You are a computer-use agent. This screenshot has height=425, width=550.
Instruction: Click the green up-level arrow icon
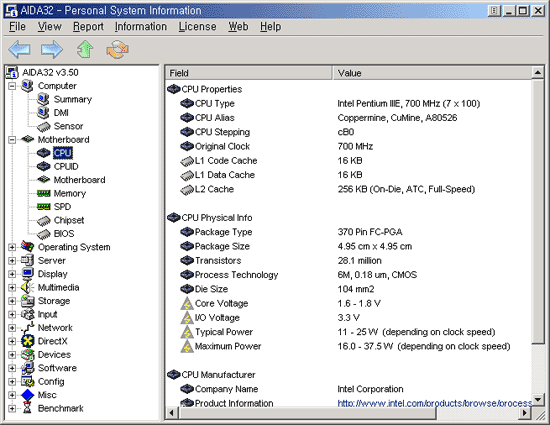point(85,49)
